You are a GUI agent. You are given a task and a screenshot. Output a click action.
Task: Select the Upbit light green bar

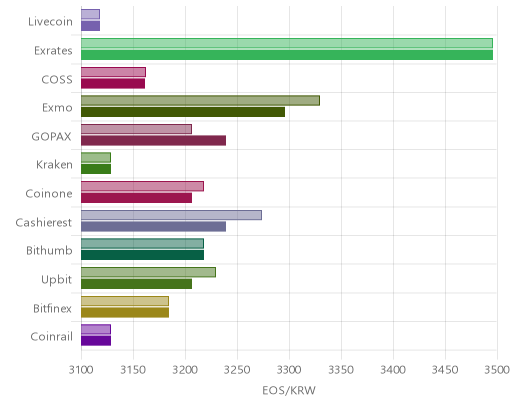(148, 272)
